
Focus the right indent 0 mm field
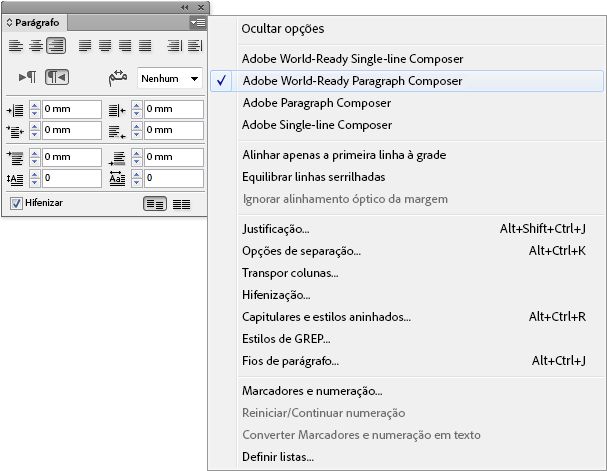pyautogui.click(x=174, y=109)
